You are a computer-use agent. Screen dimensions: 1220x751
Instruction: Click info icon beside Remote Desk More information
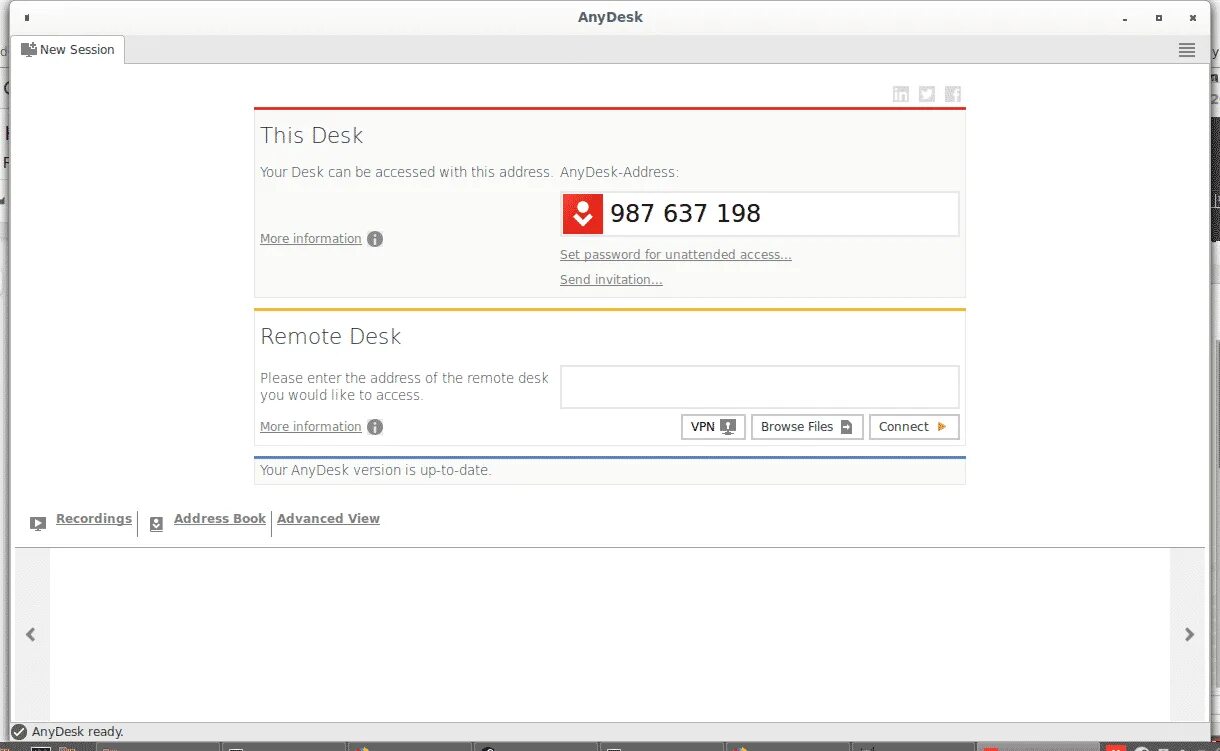point(375,427)
